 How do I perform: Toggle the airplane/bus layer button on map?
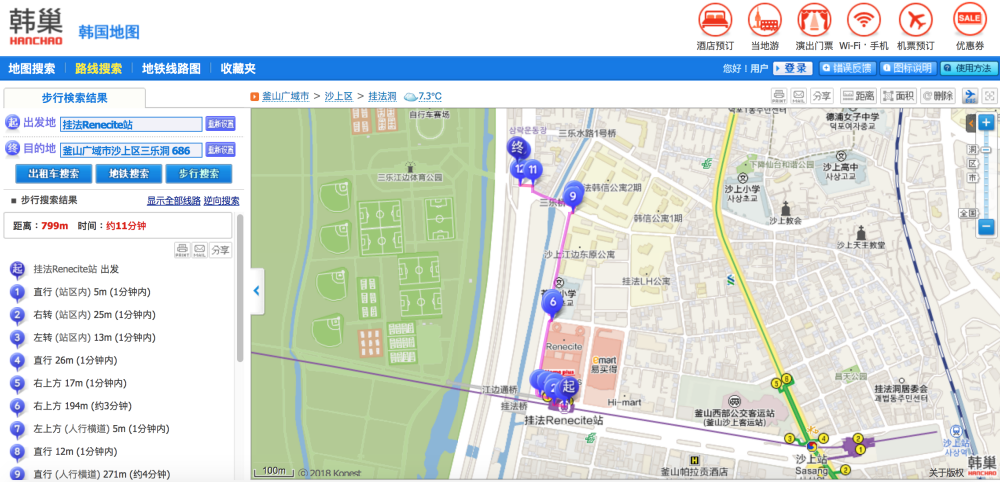tap(970, 96)
